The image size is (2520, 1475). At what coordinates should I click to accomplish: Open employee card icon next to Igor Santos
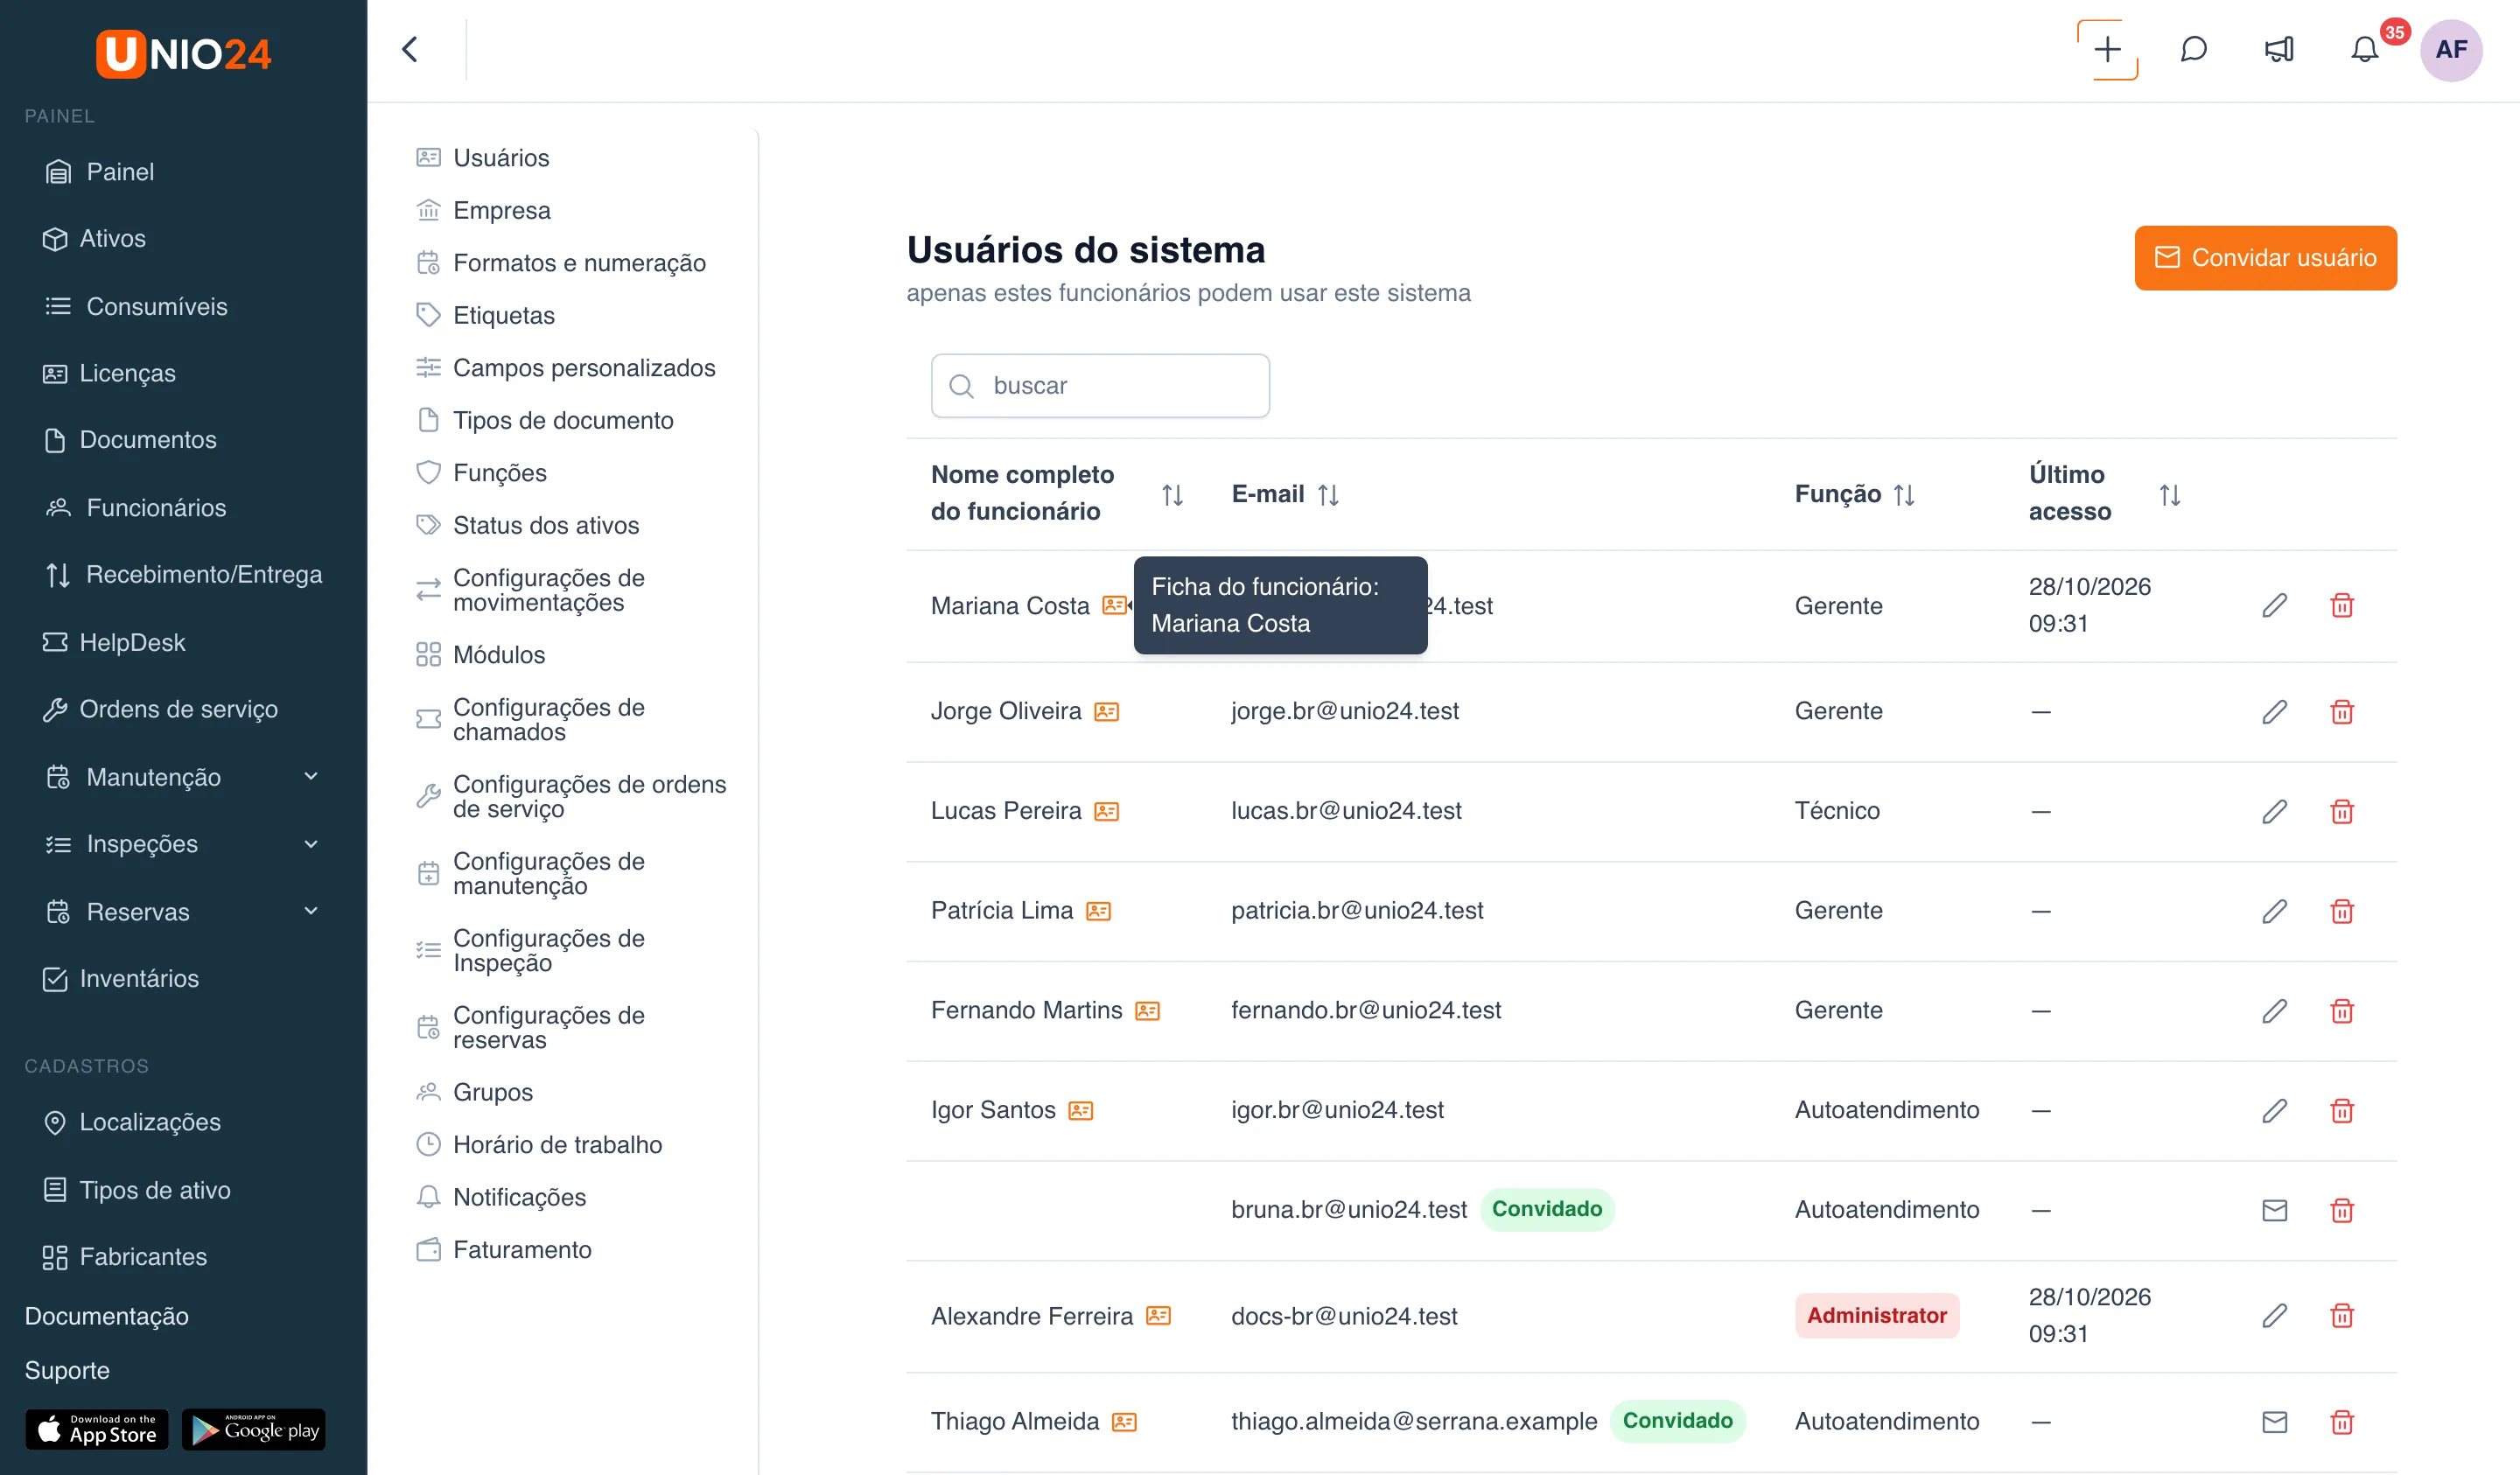(1080, 1110)
